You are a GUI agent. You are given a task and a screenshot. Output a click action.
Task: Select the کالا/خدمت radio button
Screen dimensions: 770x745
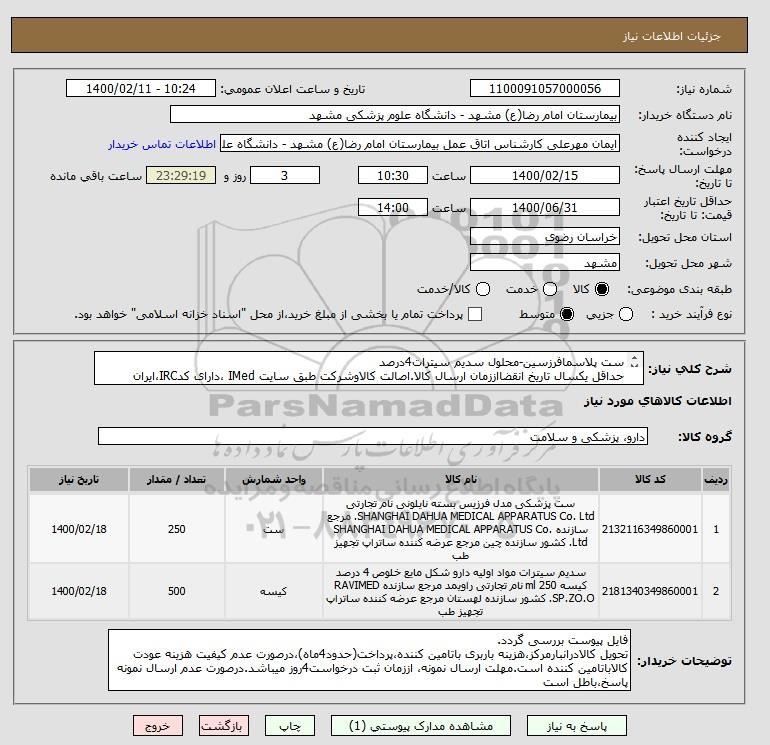[483, 289]
